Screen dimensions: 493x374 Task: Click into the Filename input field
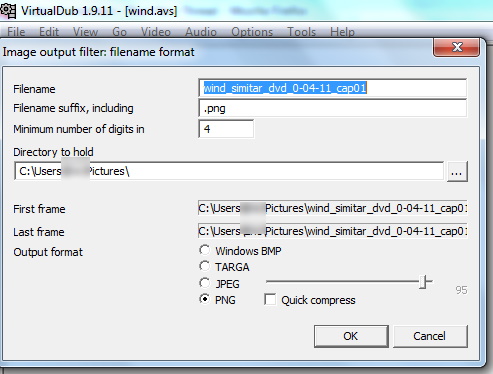pyautogui.click(x=333, y=88)
